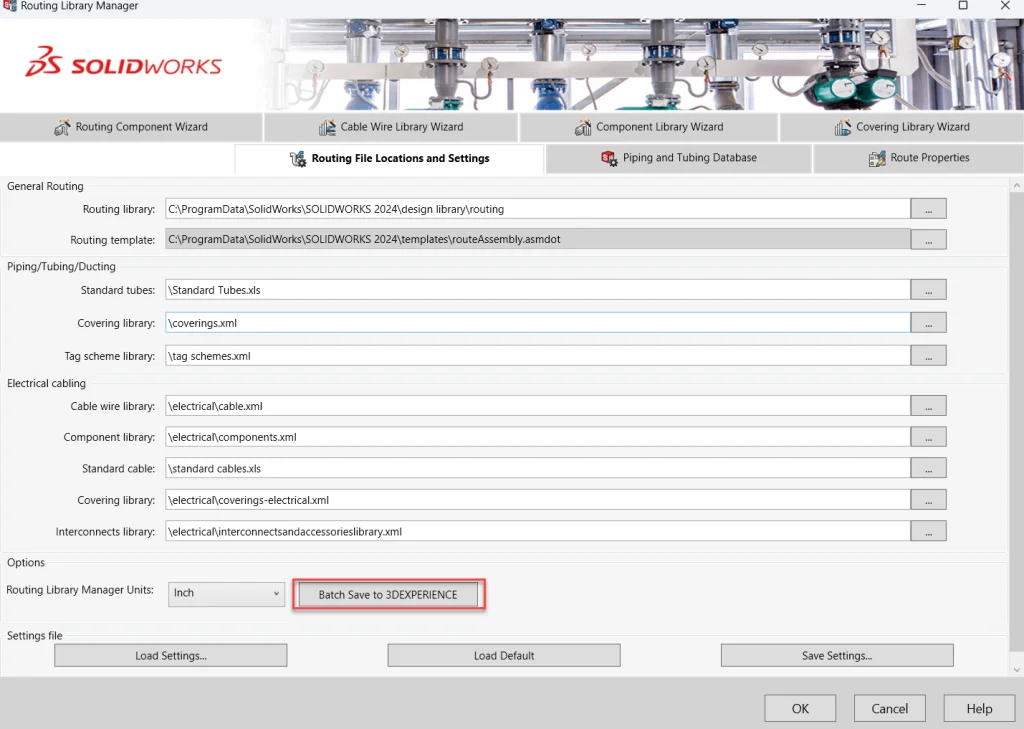Browse for the Standard cable file
Screen dimensions: 1024x729
pyautogui.click(x=929, y=468)
